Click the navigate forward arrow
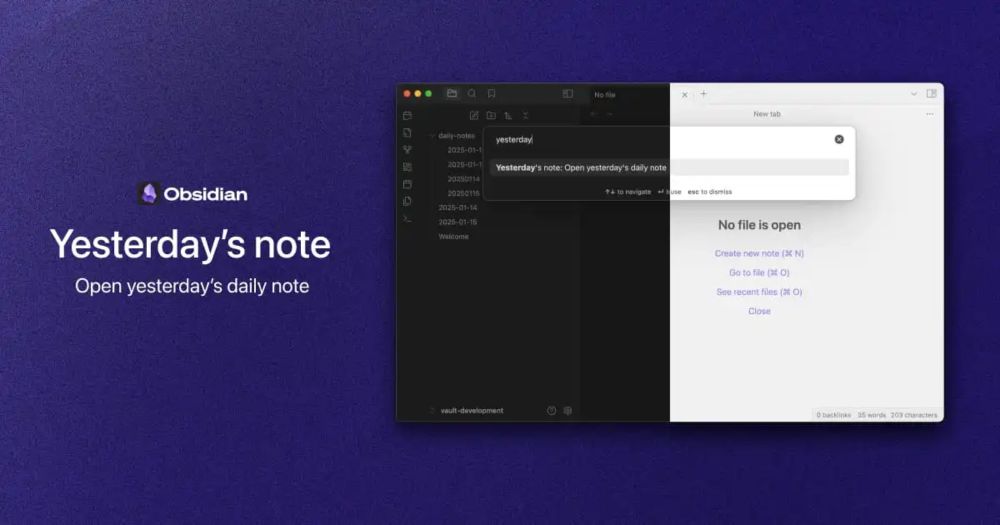The height and width of the screenshot is (525, 1000). tap(610, 114)
